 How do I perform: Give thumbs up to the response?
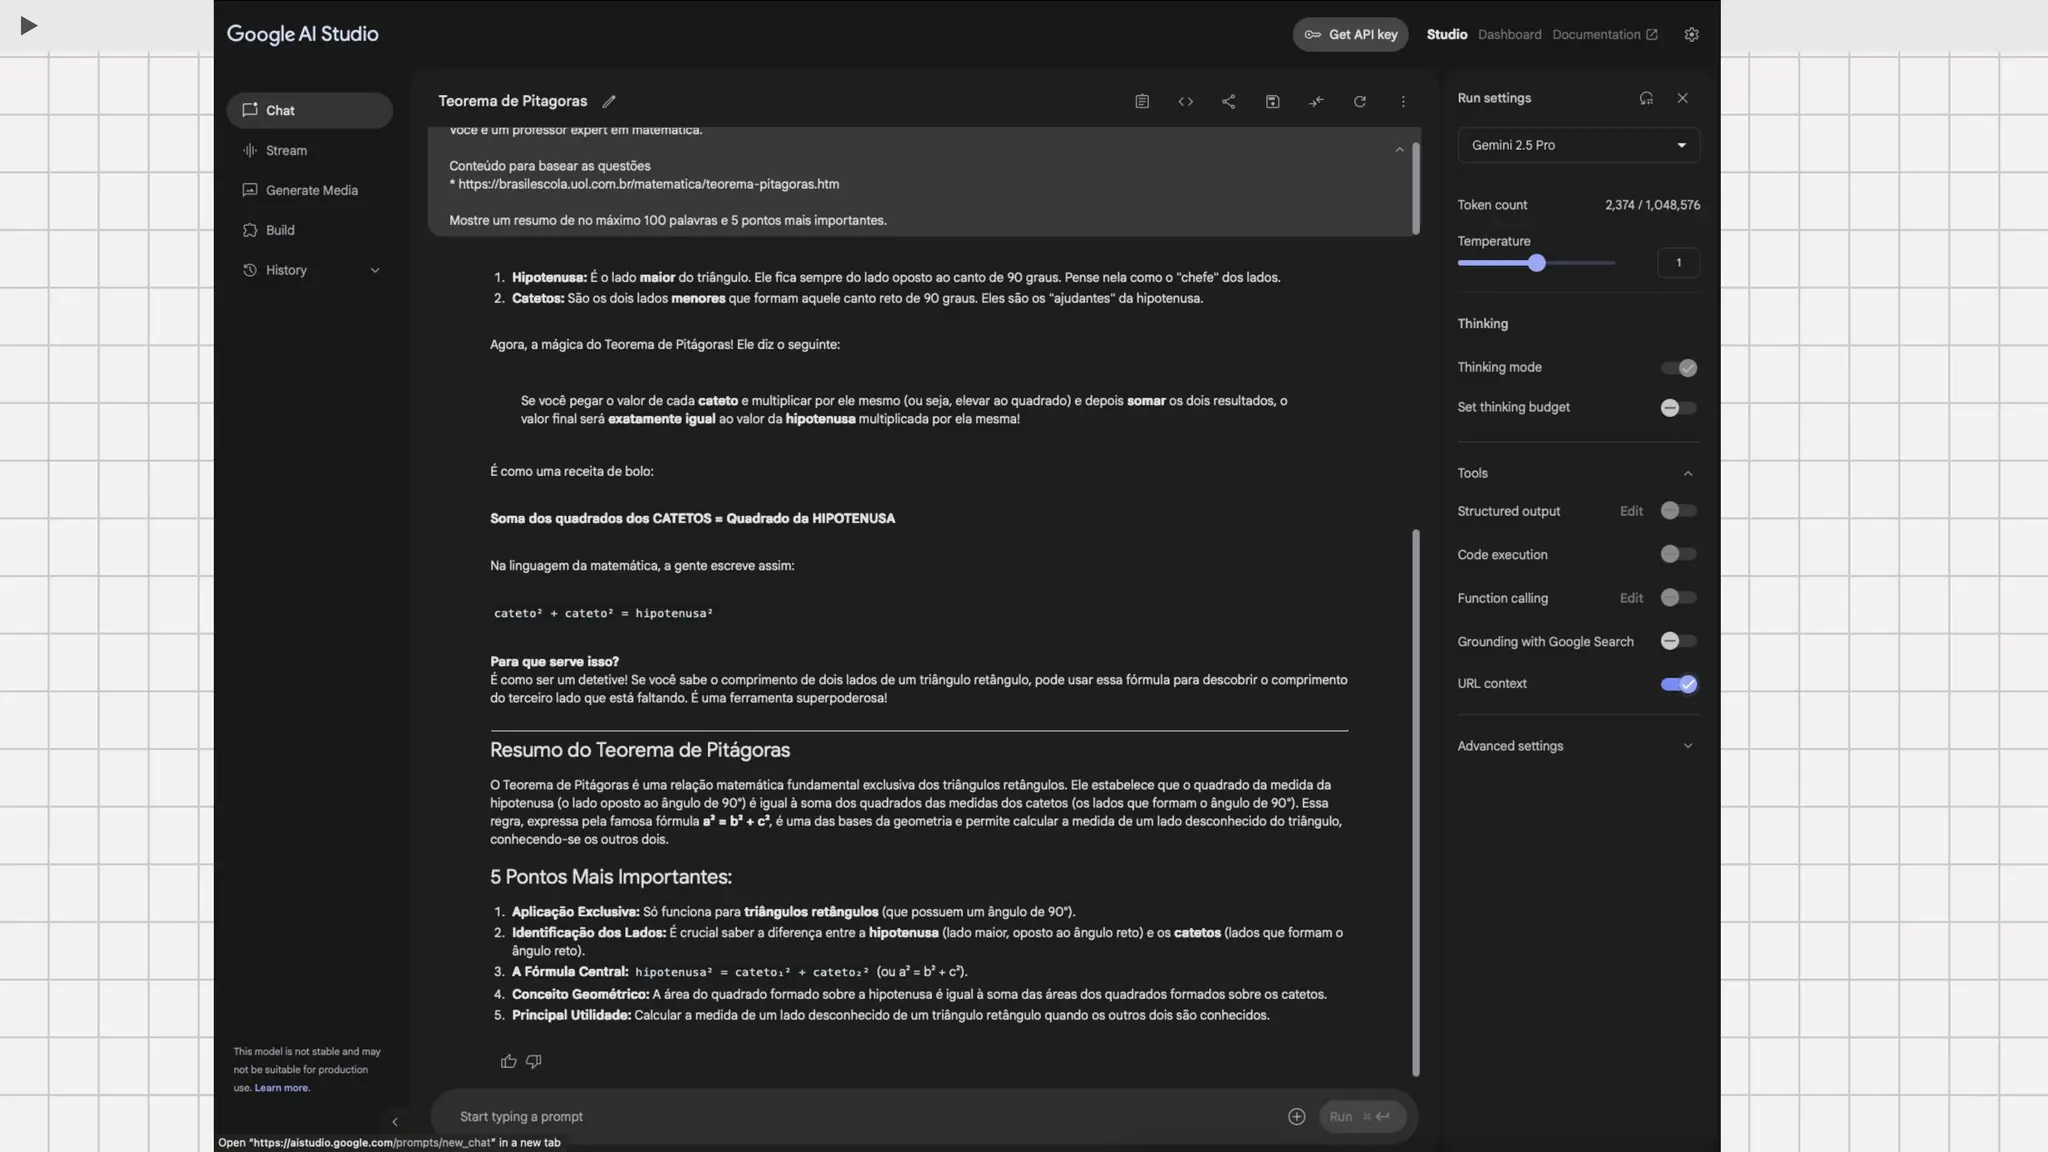click(508, 1061)
